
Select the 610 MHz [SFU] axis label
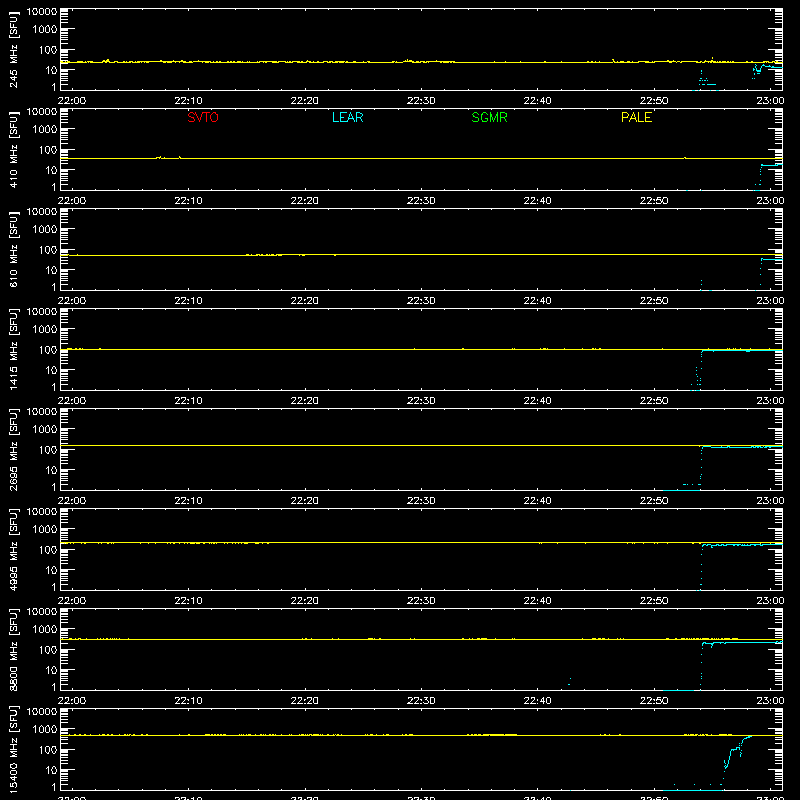click(x=14, y=250)
